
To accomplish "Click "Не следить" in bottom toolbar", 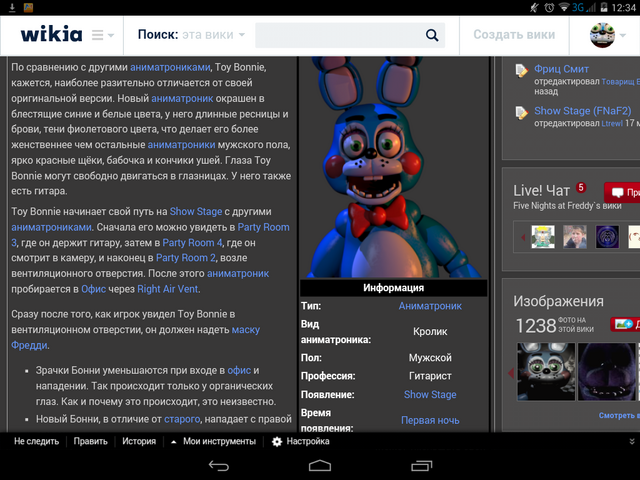I will [x=36, y=441].
